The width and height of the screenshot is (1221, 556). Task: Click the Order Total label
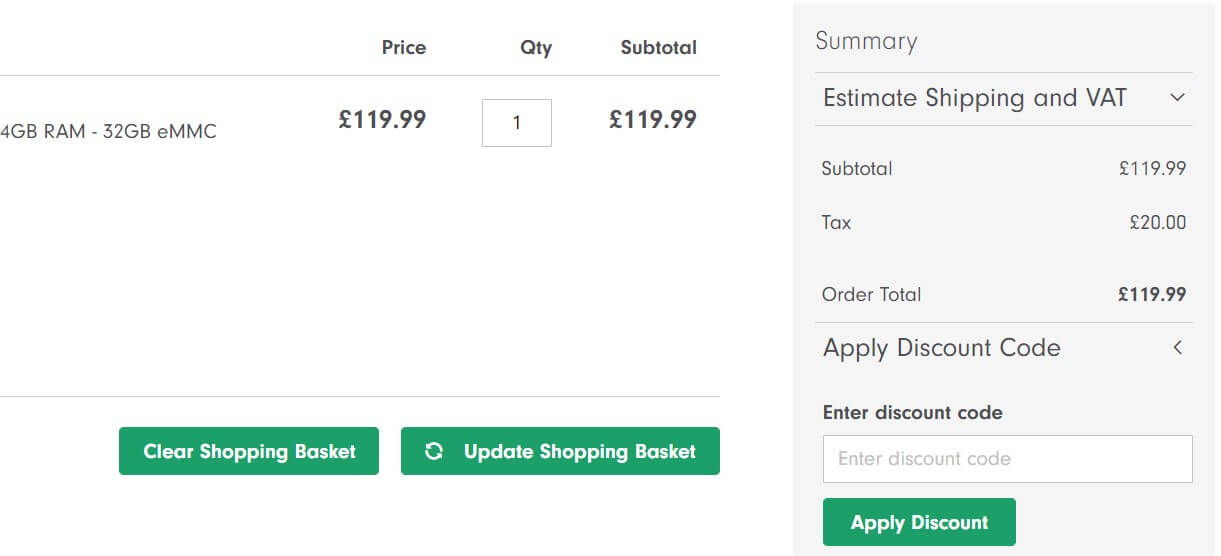click(871, 294)
